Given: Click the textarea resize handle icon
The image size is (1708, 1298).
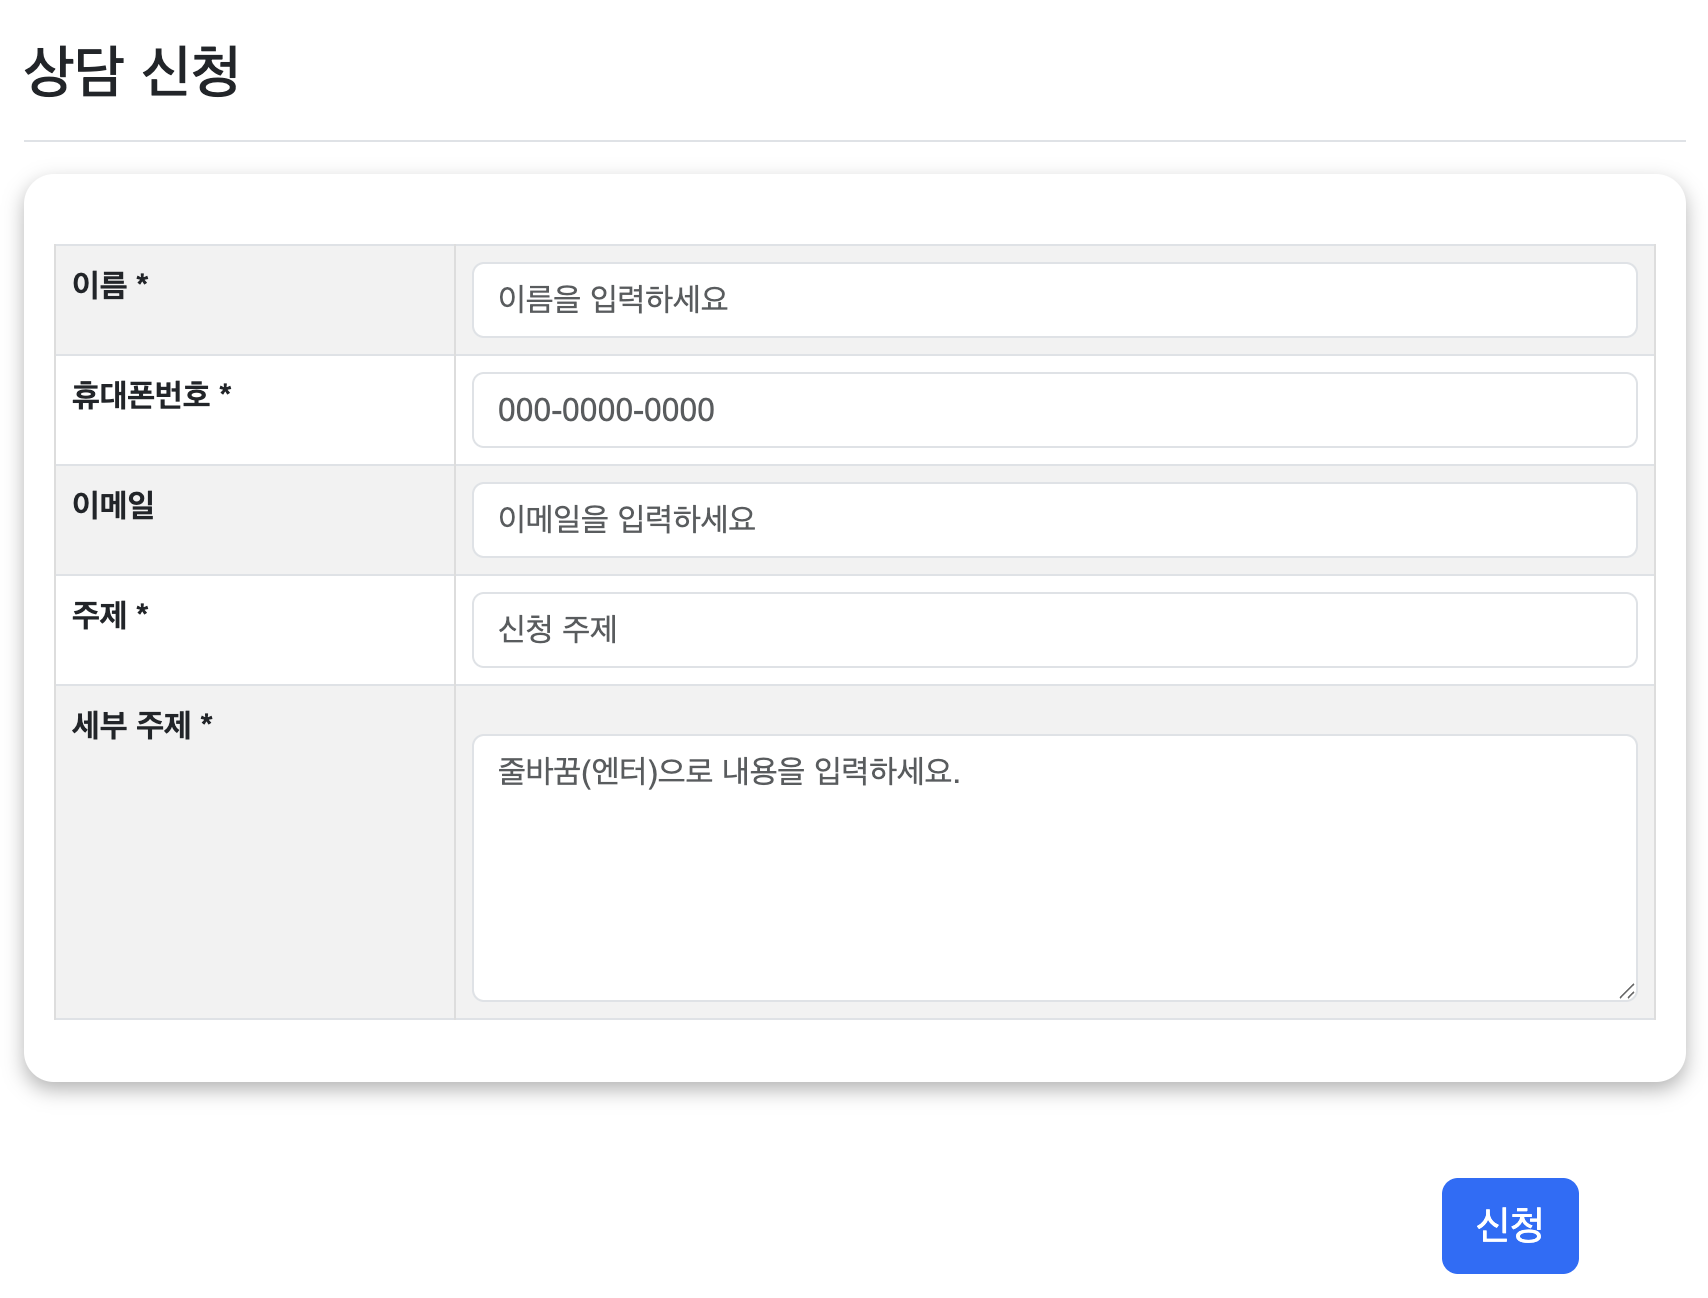Looking at the screenshot, I should pyautogui.click(x=1626, y=991).
